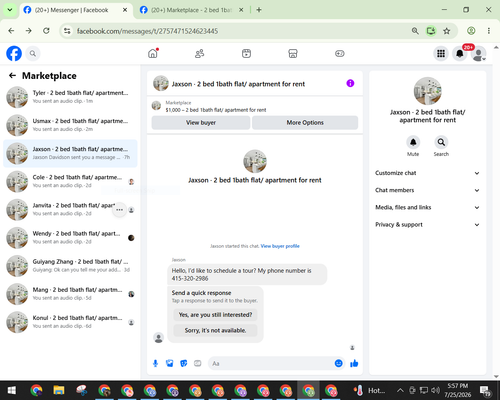The image size is (500, 400).
Task: Open the account profile avatar menu
Action: click(x=479, y=53)
